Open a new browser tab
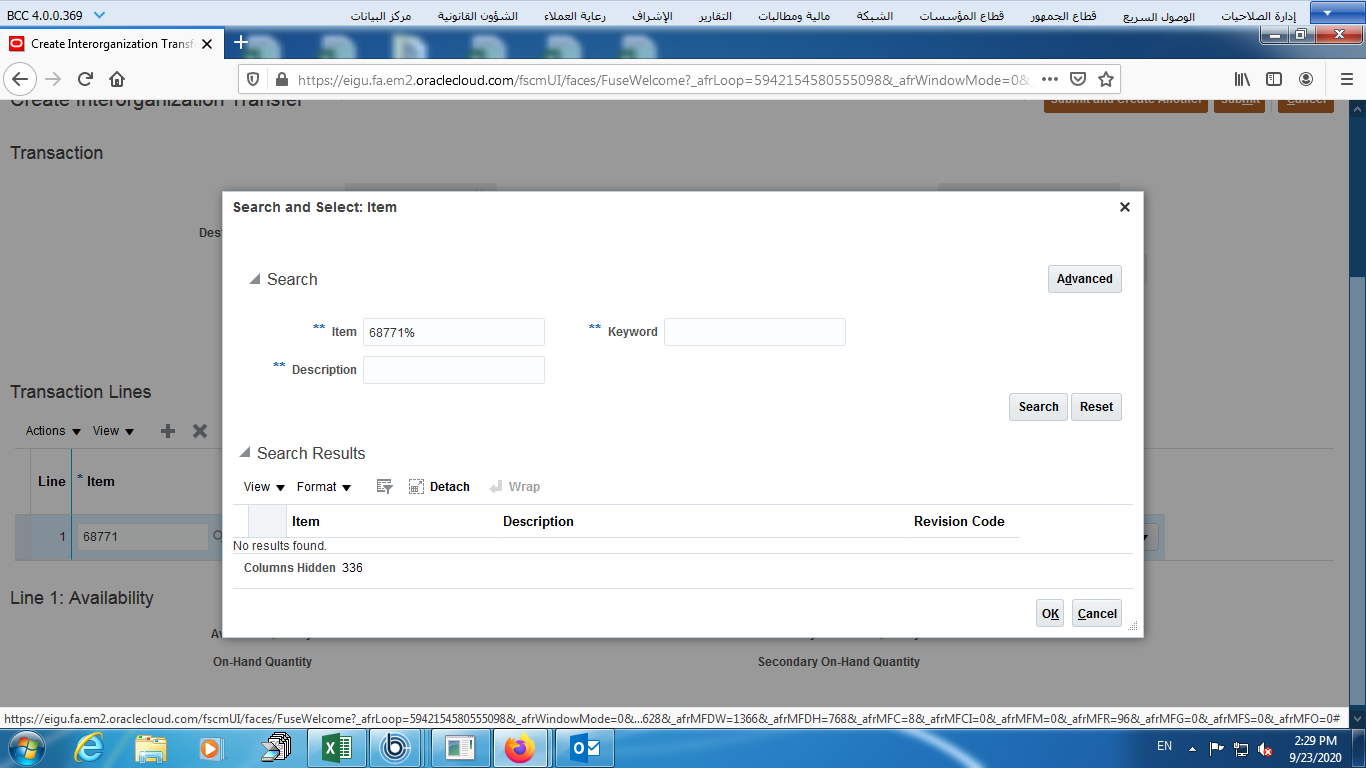This screenshot has width=1366, height=768. pyautogui.click(x=240, y=43)
